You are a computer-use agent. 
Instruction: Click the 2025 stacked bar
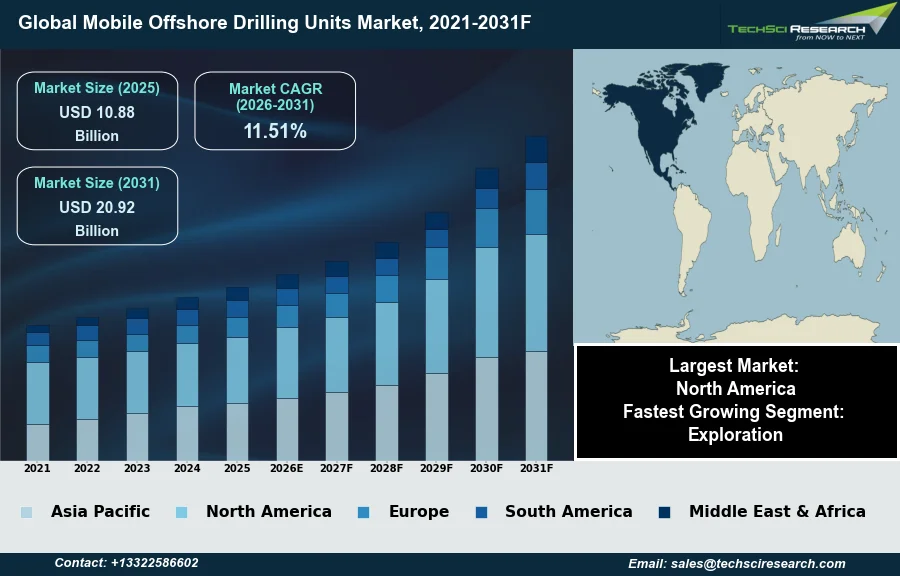click(x=237, y=375)
